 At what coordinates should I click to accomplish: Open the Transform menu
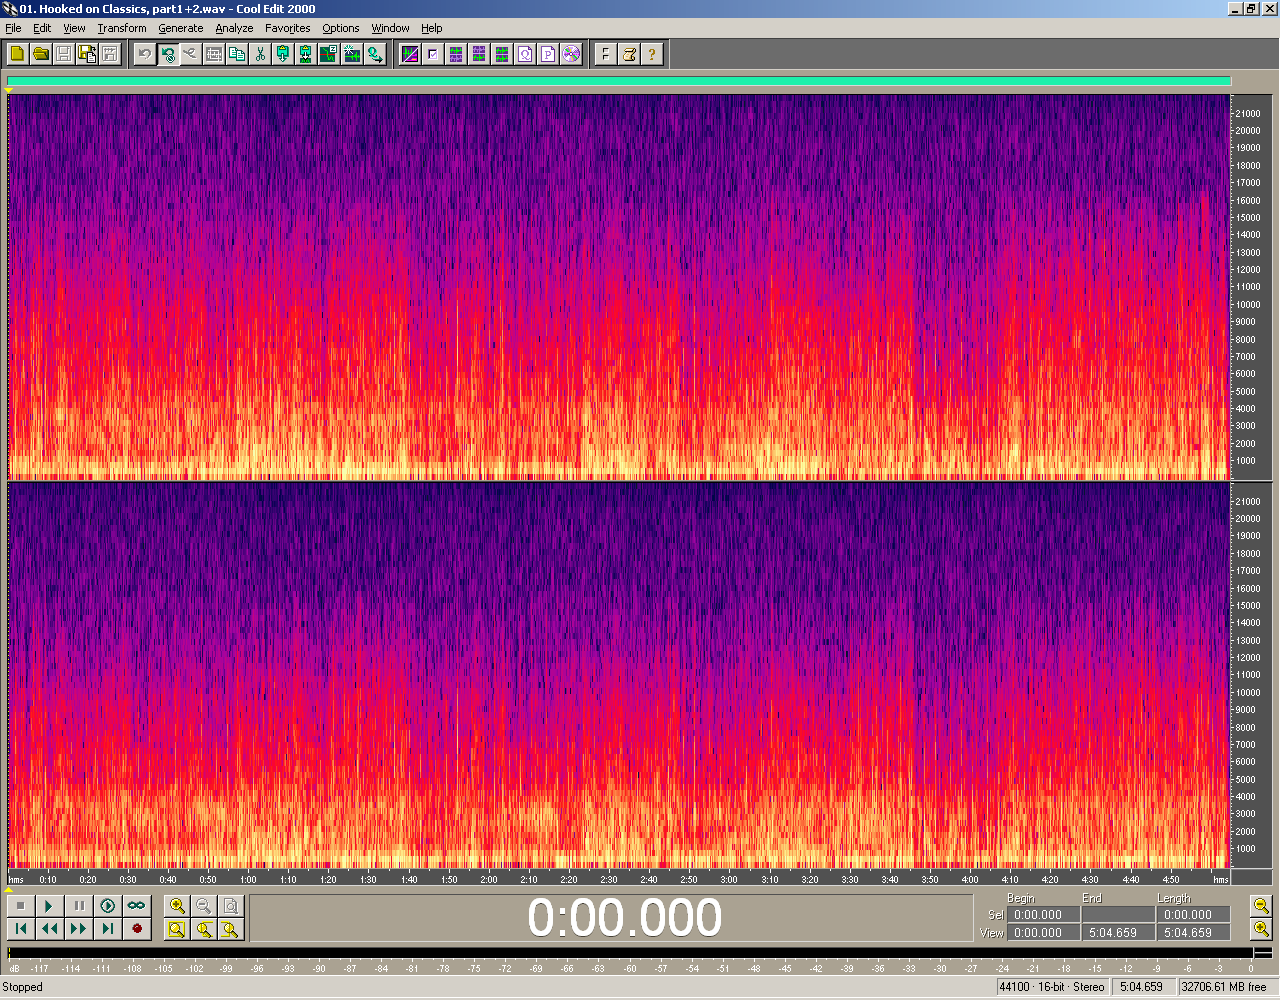122,28
